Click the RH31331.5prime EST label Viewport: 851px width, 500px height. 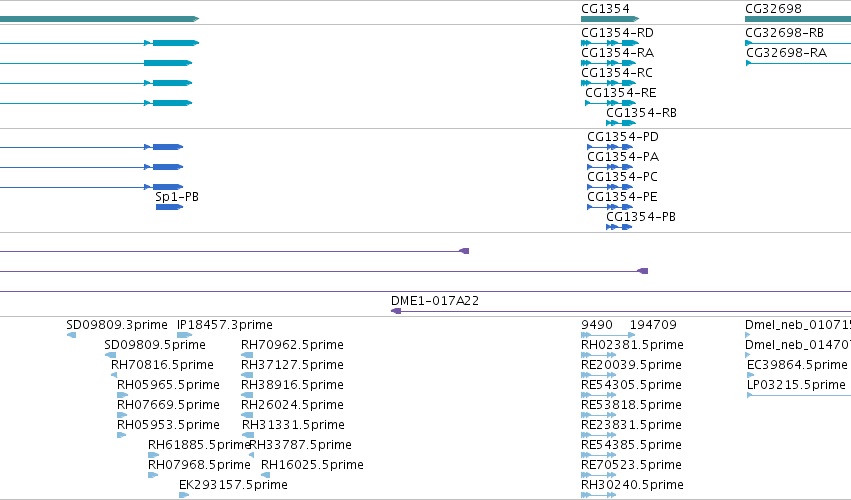click(293, 425)
